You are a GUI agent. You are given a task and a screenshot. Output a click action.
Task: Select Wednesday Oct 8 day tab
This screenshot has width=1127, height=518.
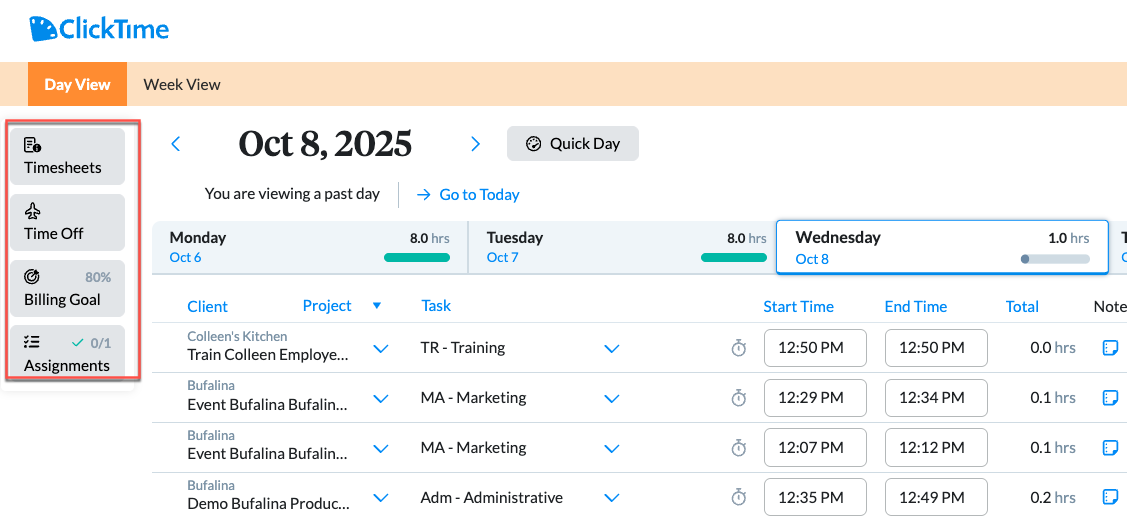coord(942,247)
